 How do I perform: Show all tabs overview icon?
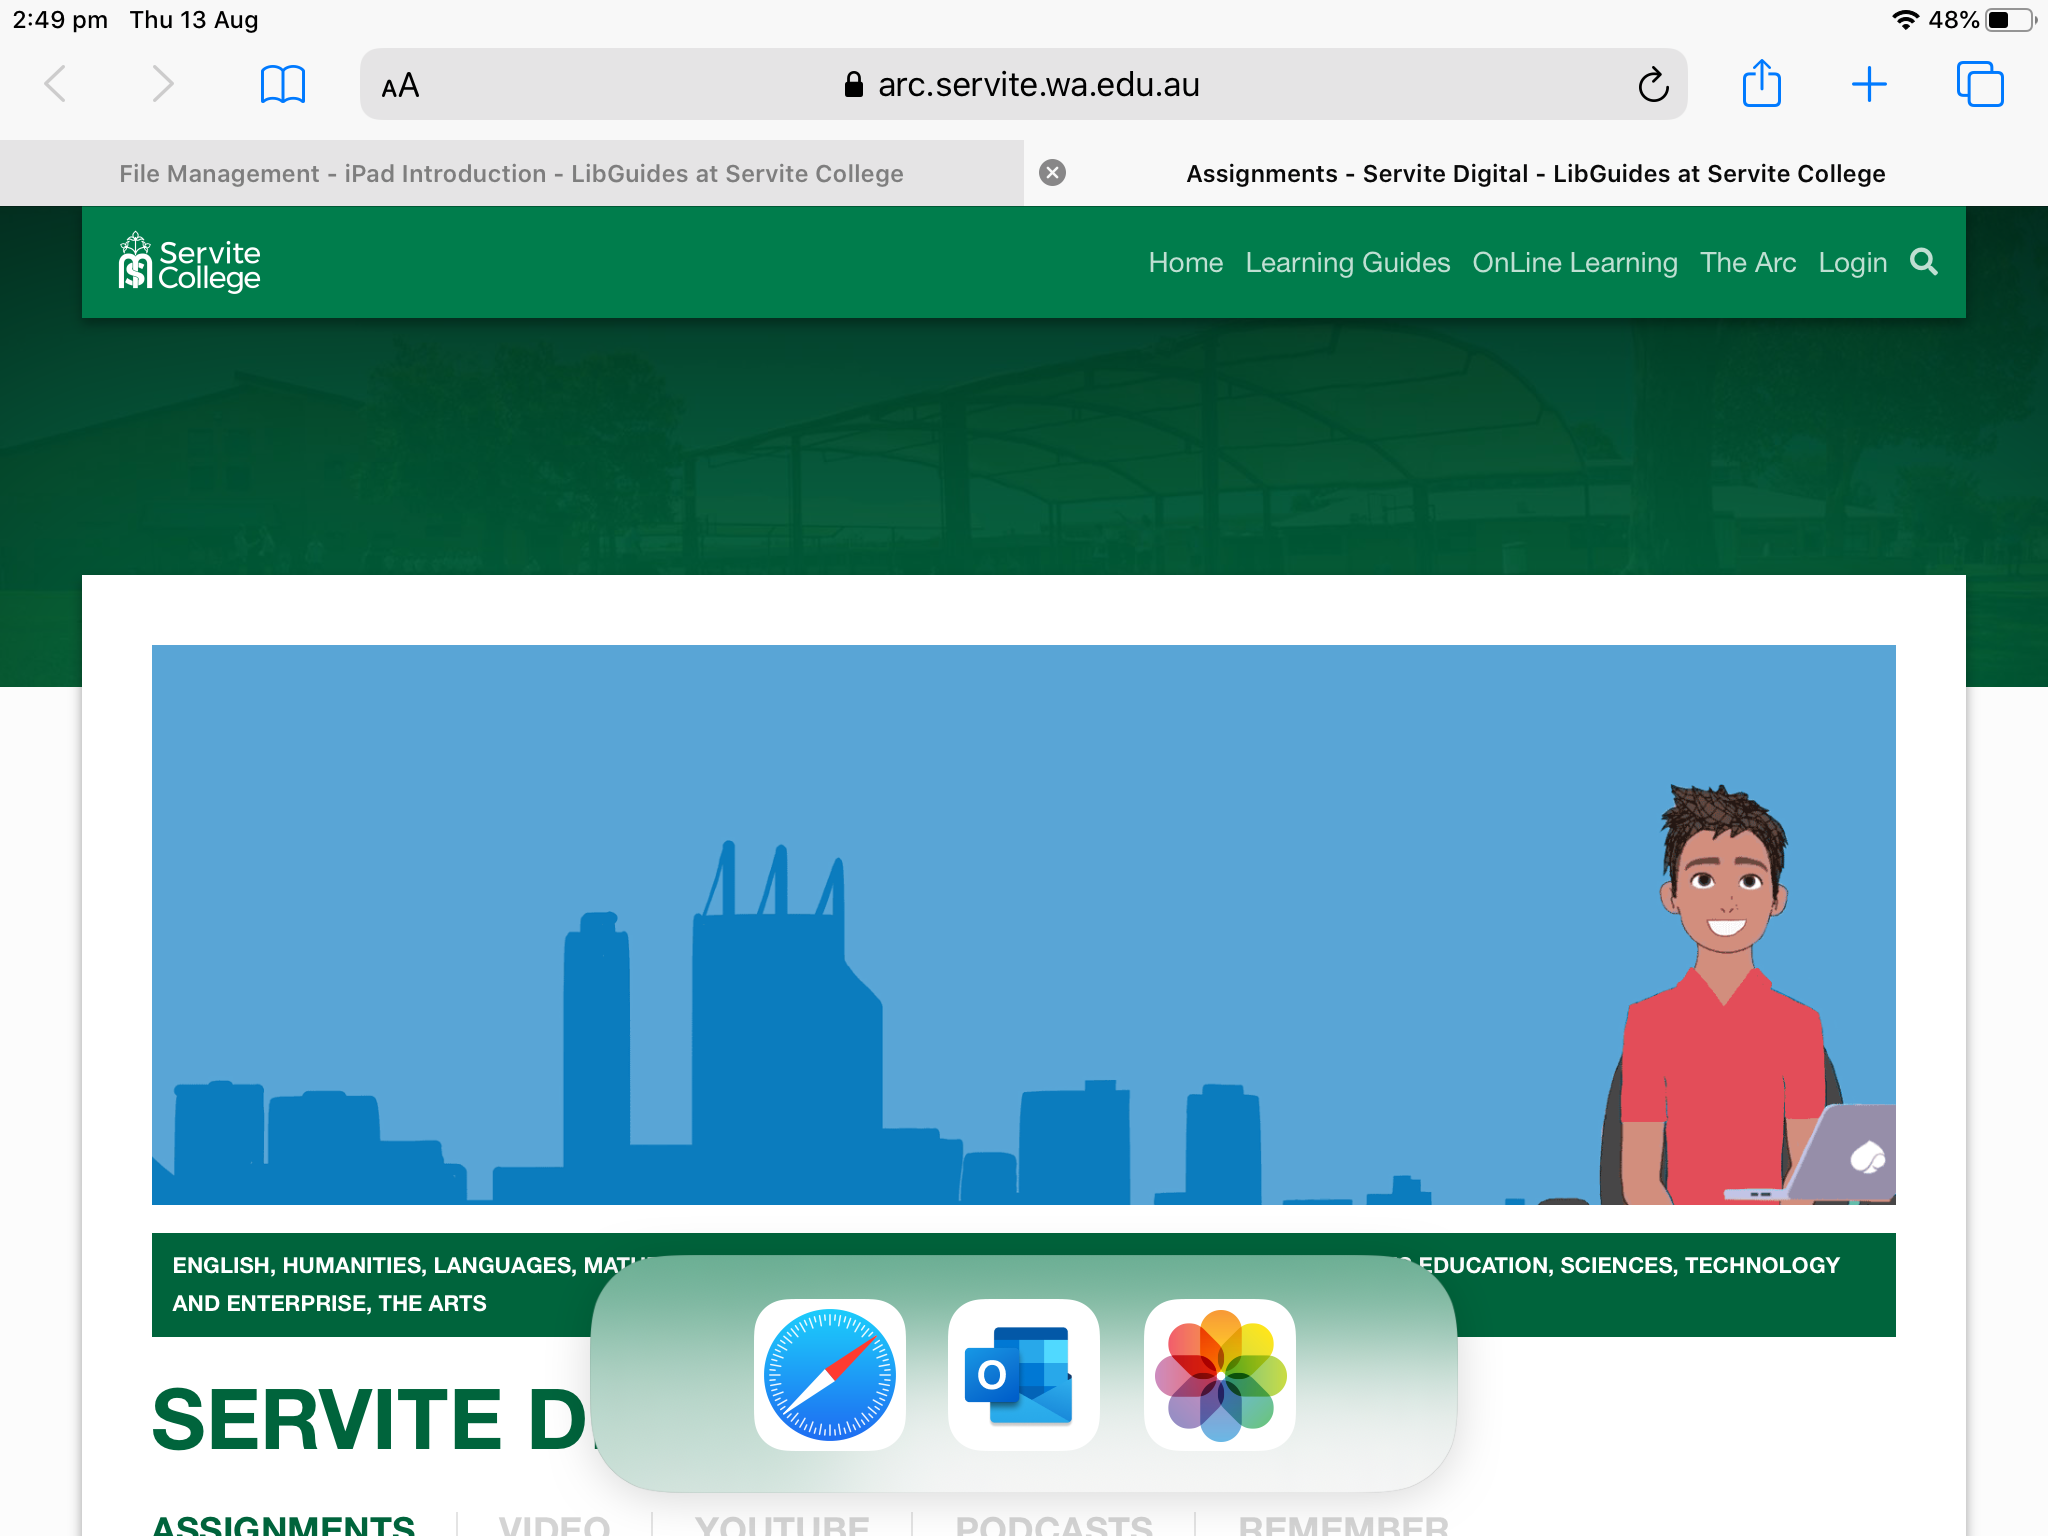coord(1979,84)
